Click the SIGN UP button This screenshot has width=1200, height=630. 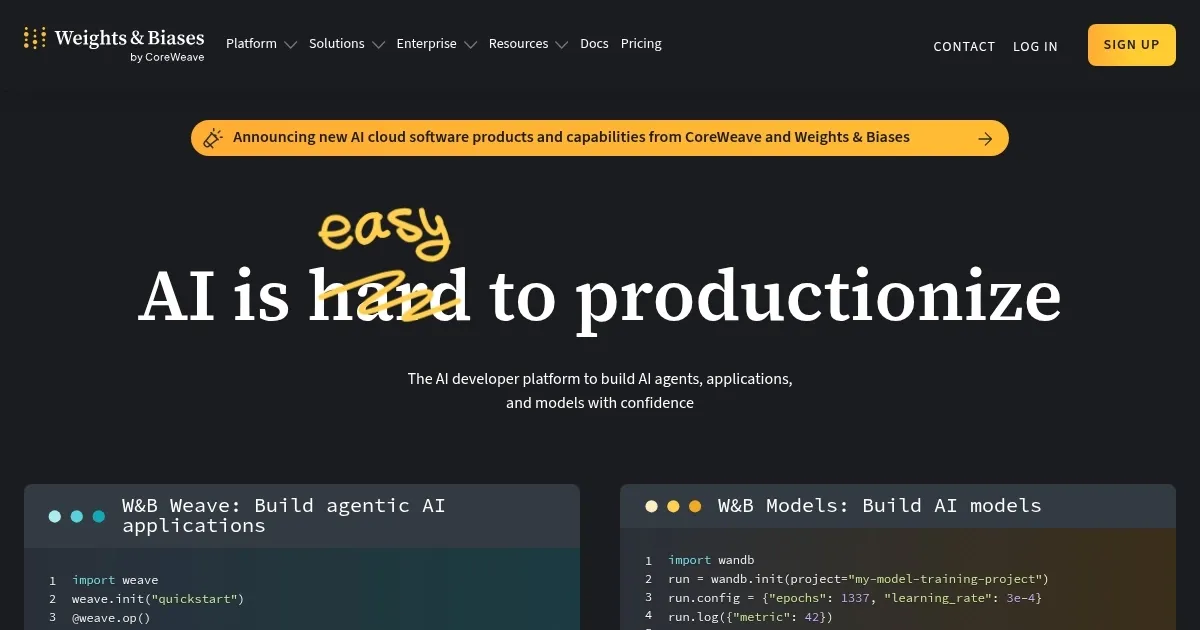1131,45
